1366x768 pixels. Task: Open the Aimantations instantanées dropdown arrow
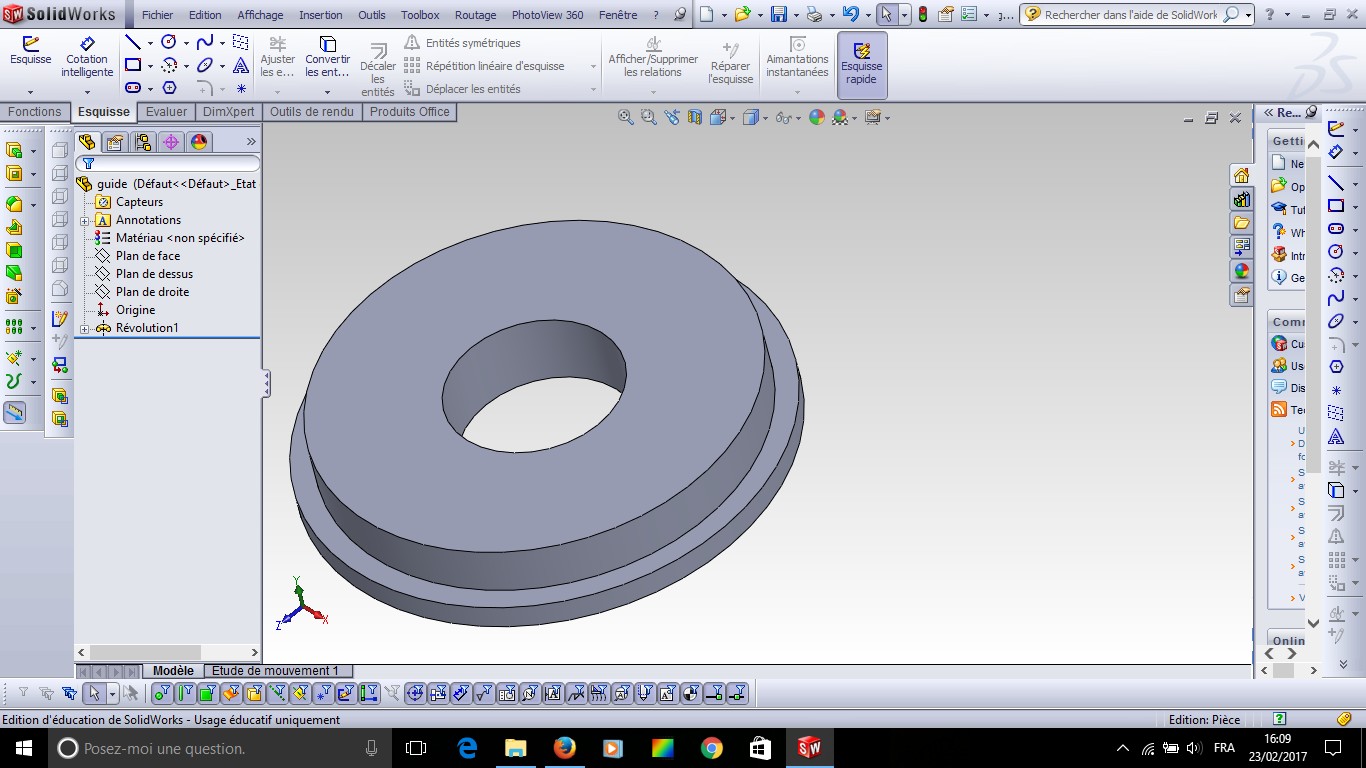click(x=797, y=91)
